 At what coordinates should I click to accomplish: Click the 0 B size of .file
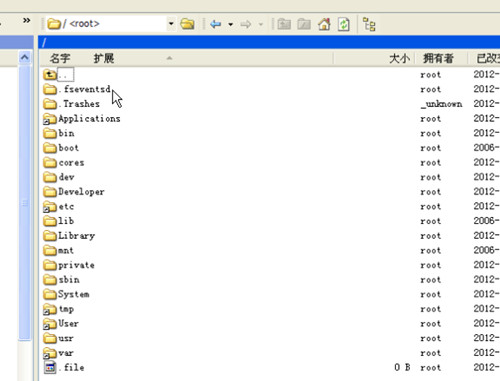[x=402, y=367]
